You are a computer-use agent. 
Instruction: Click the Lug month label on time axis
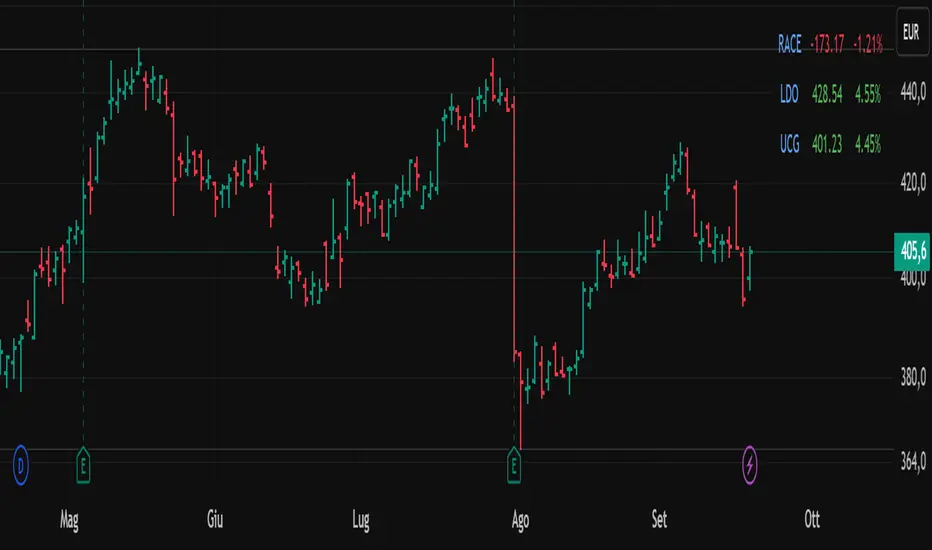point(360,520)
